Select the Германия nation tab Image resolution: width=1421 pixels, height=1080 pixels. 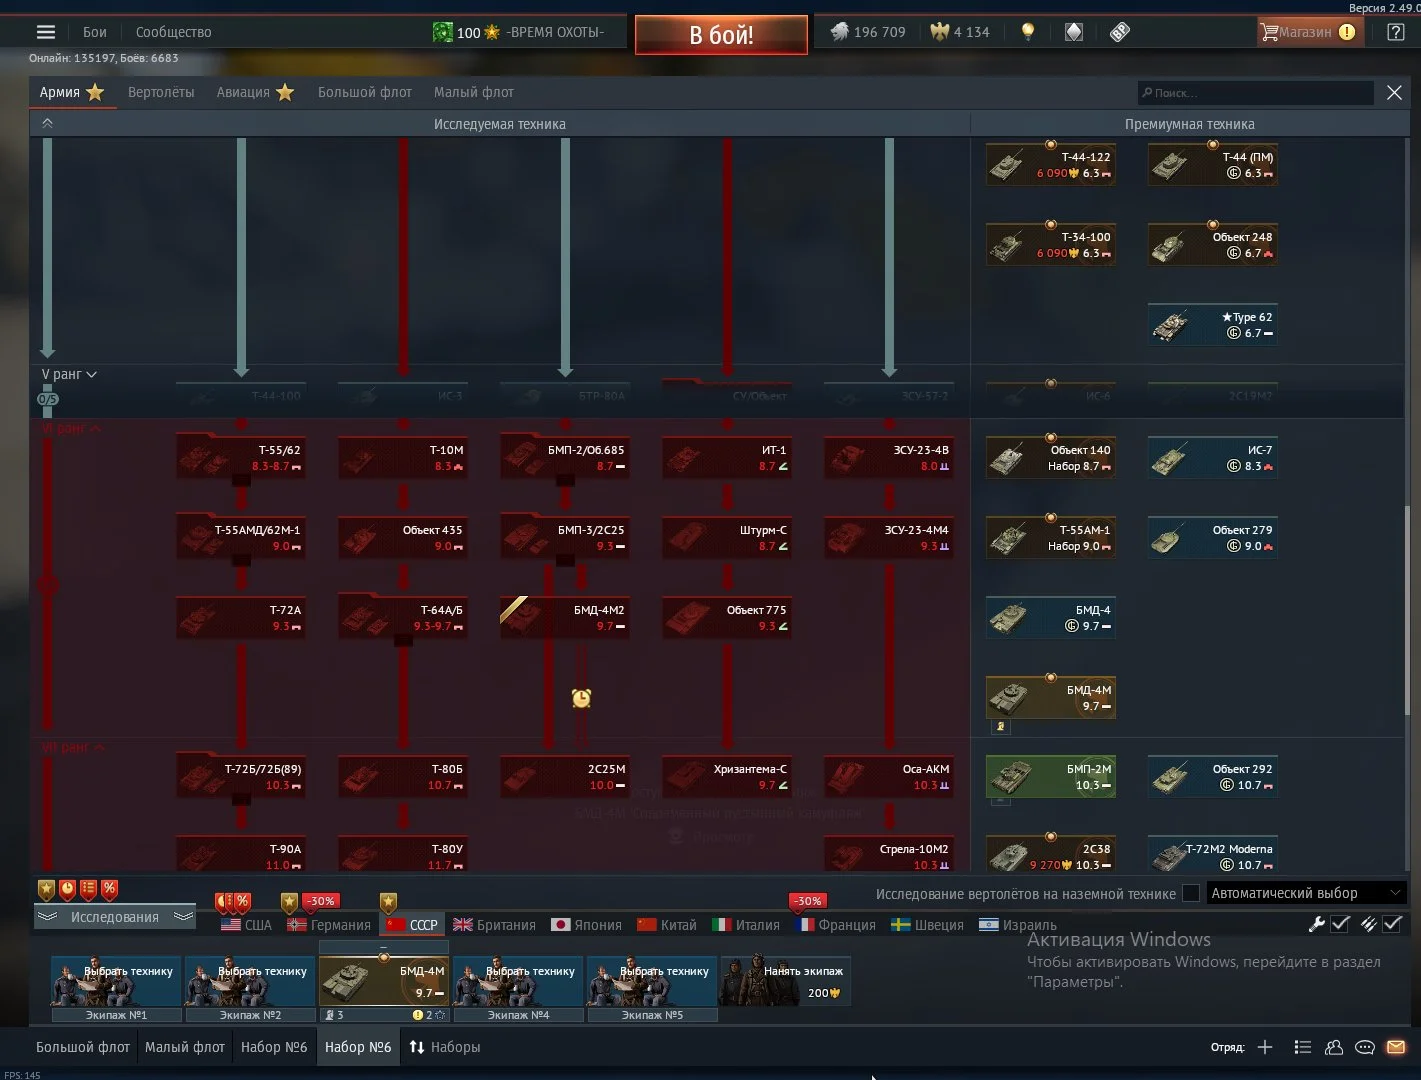point(329,925)
